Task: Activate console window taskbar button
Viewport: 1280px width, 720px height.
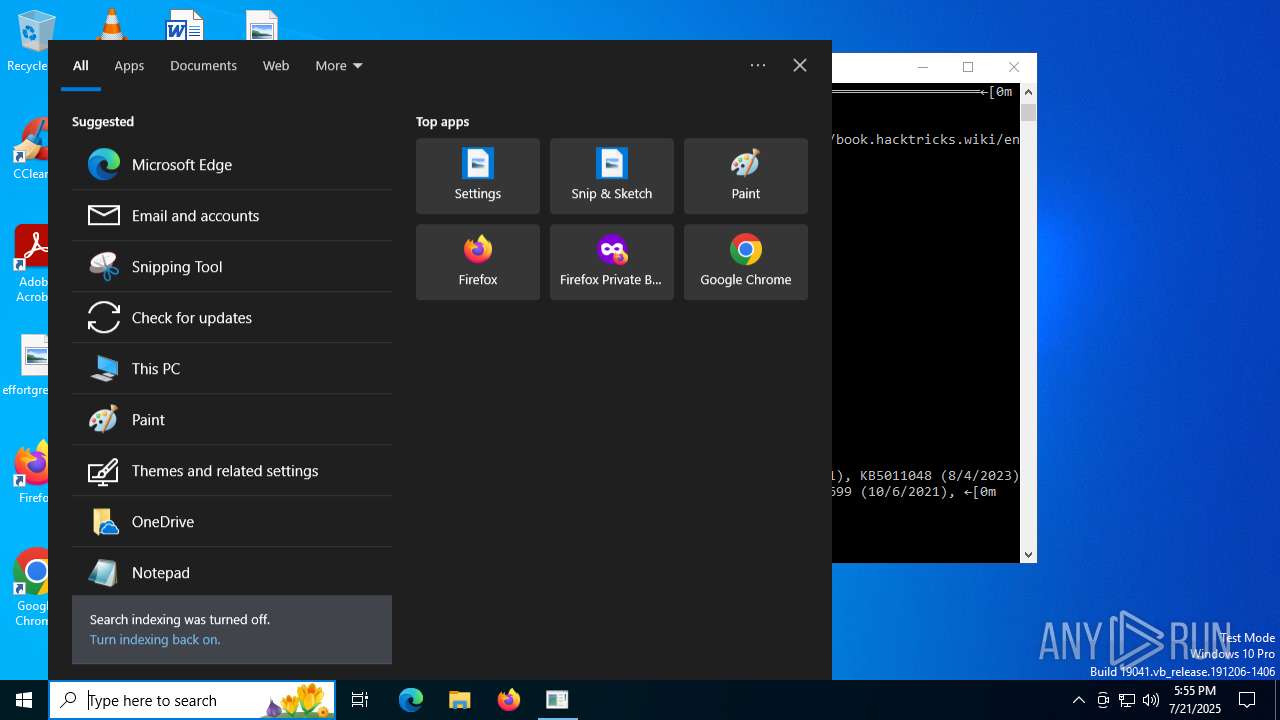Action: pyautogui.click(x=557, y=700)
